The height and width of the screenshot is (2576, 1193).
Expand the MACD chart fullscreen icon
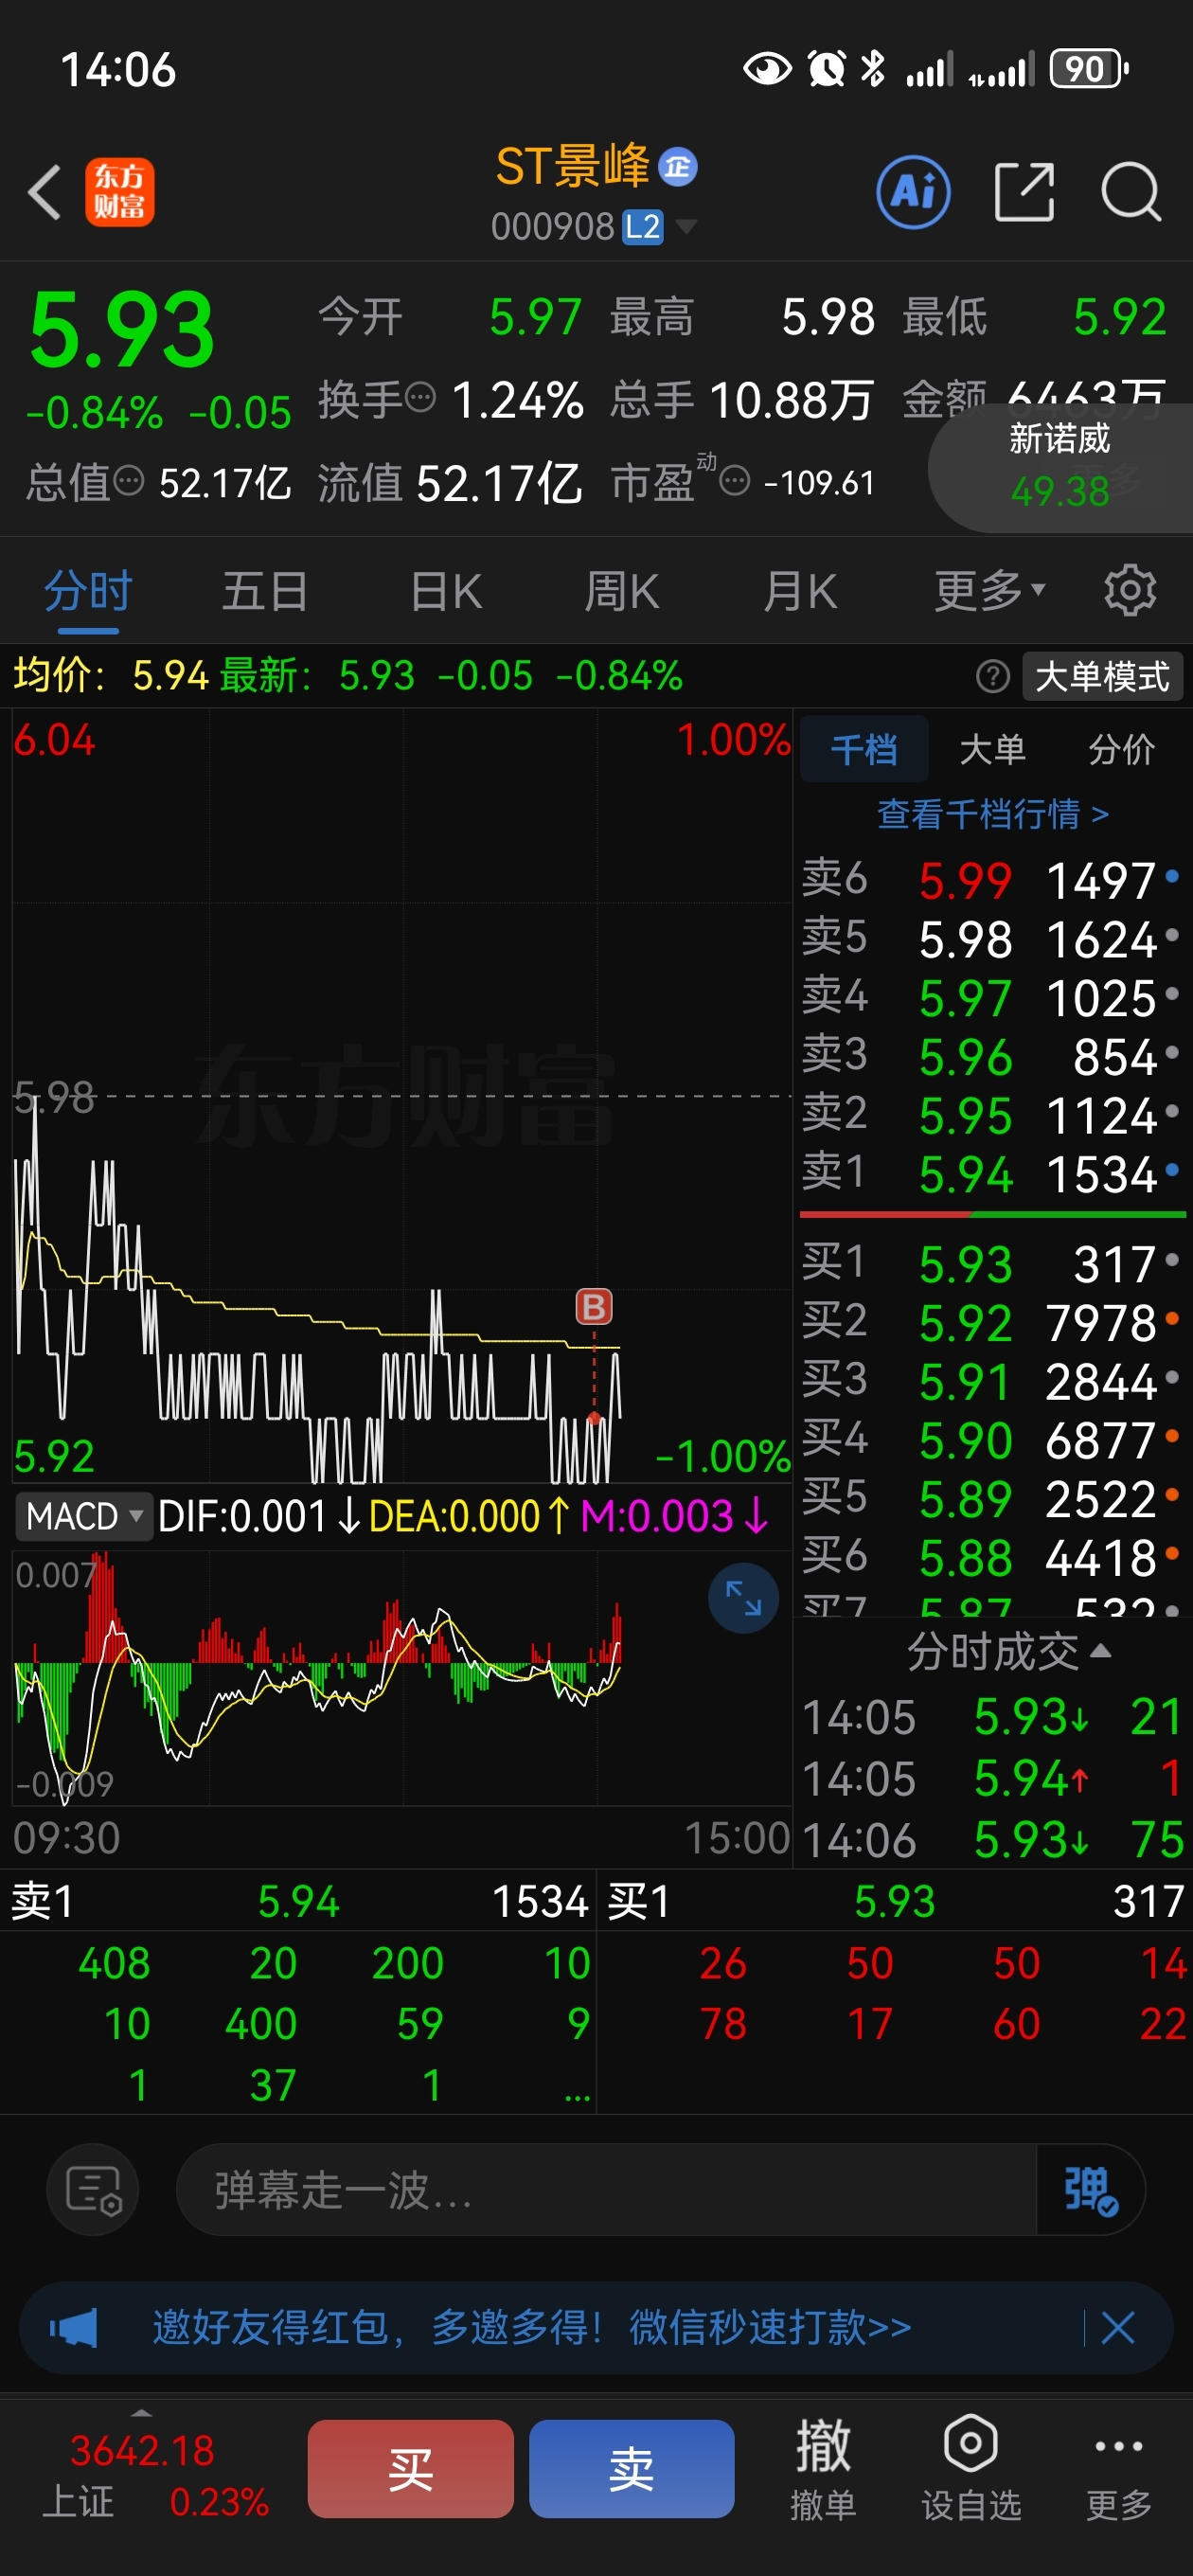point(743,1598)
